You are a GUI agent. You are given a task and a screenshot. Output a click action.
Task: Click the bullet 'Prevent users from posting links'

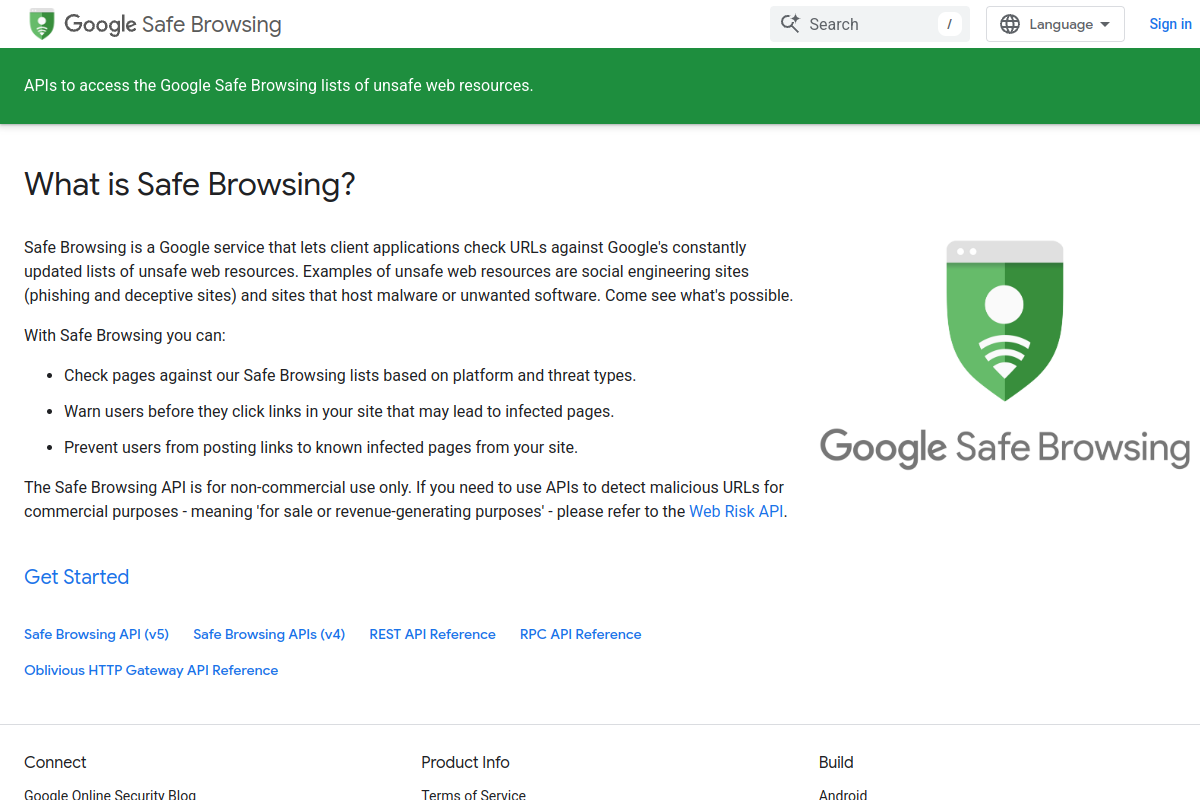coord(321,447)
